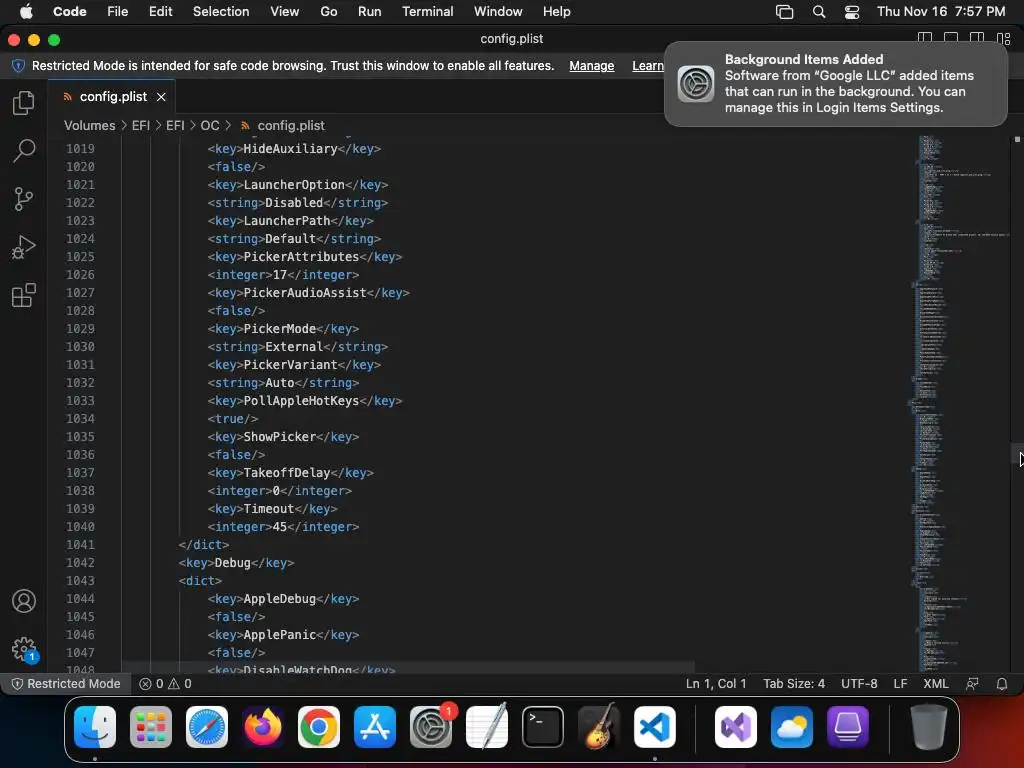1024x768 pixels.
Task: Click Ln 1, Col 1 in status bar
Action: point(716,684)
